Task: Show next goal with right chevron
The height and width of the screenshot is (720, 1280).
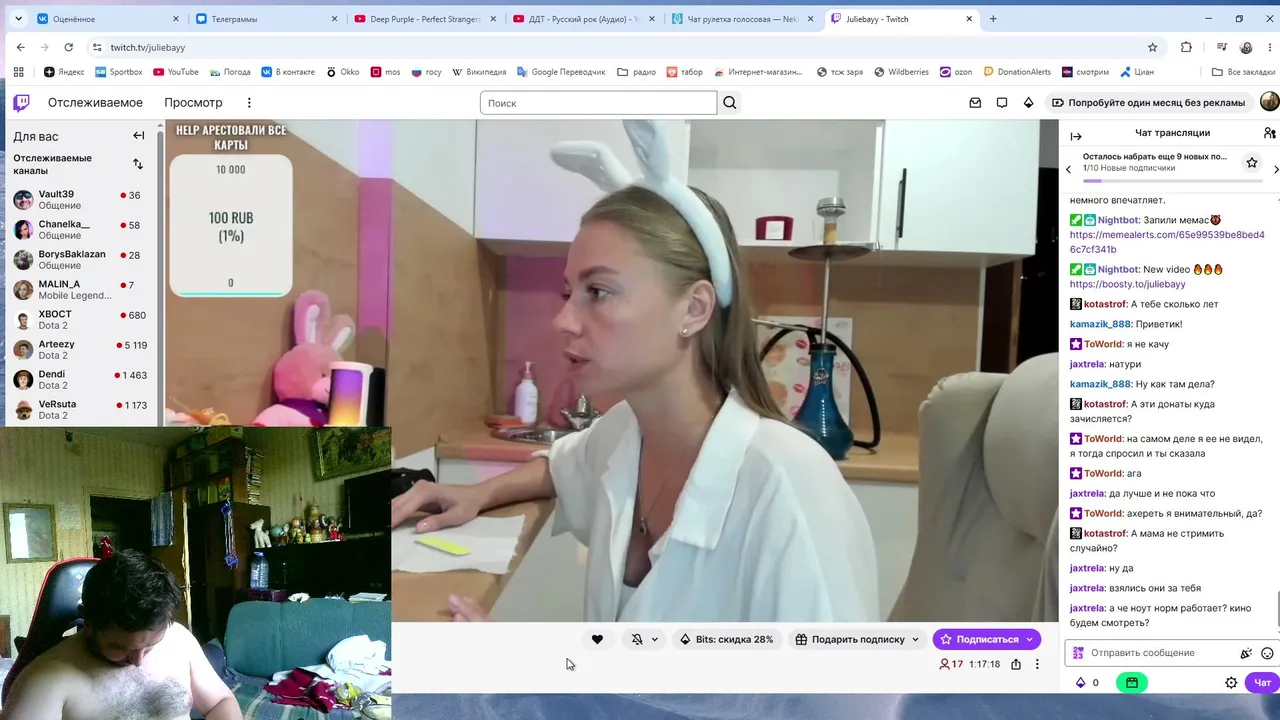Action: (x=1276, y=169)
